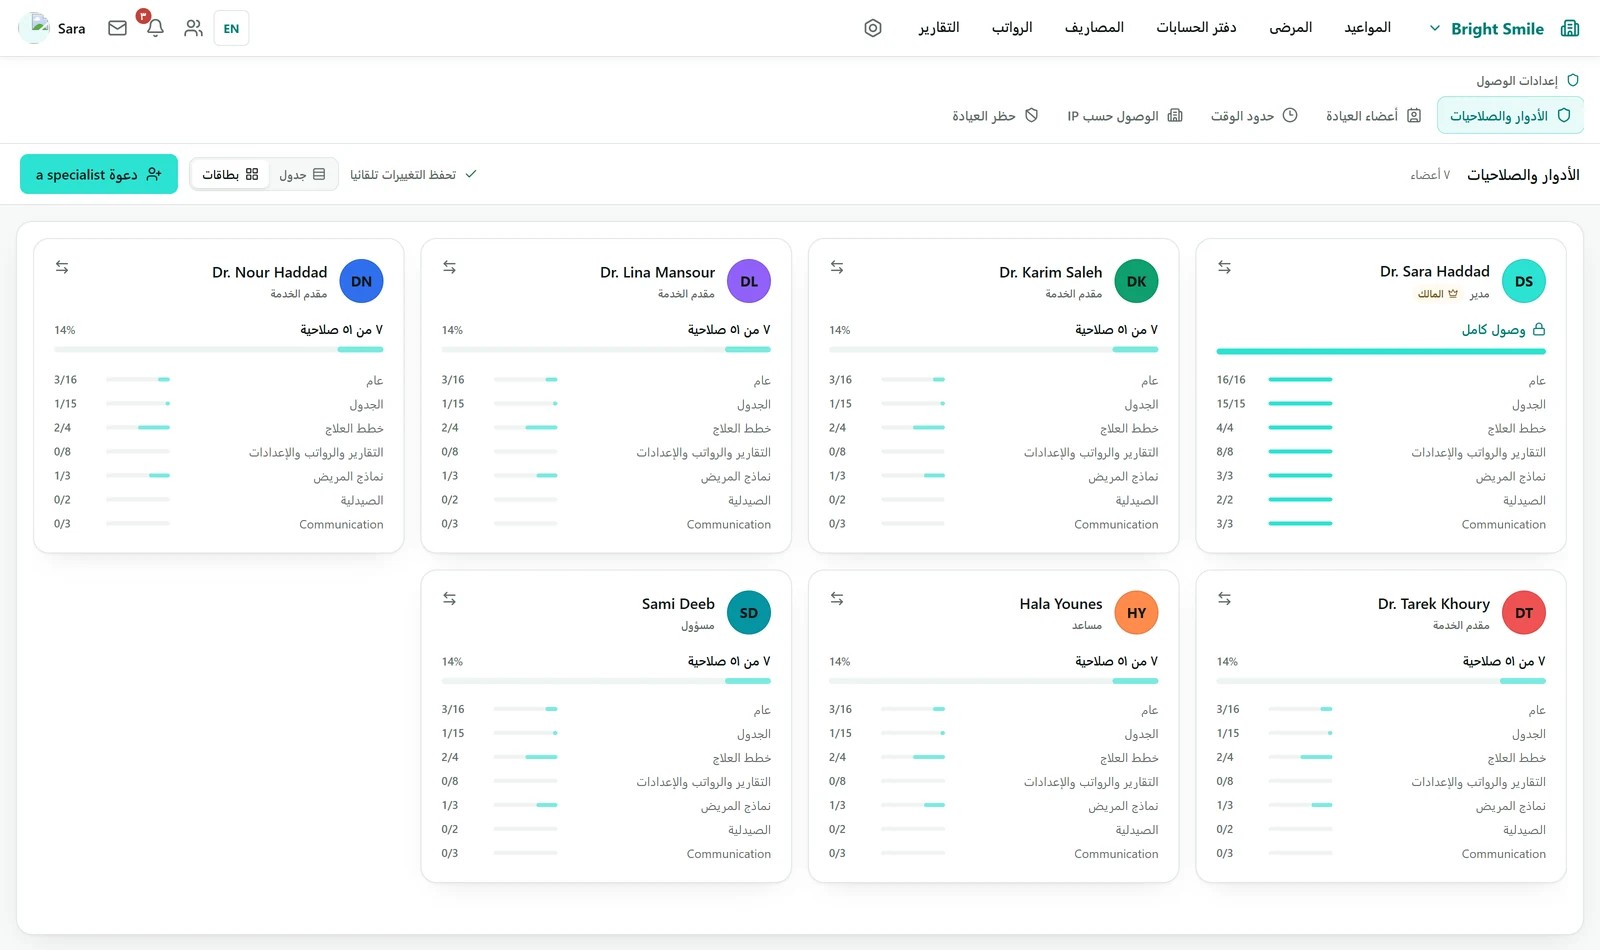
Task: Go to التقارير in top navigation
Action: tap(939, 27)
